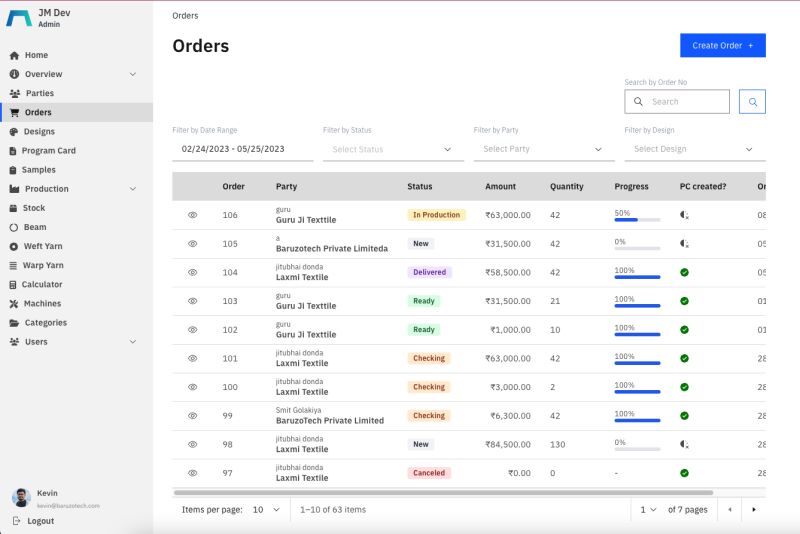Click the Stock icon in sidebar
Image resolution: width=800 pixels, height=534 pixels.
click(x=14, y=208)
